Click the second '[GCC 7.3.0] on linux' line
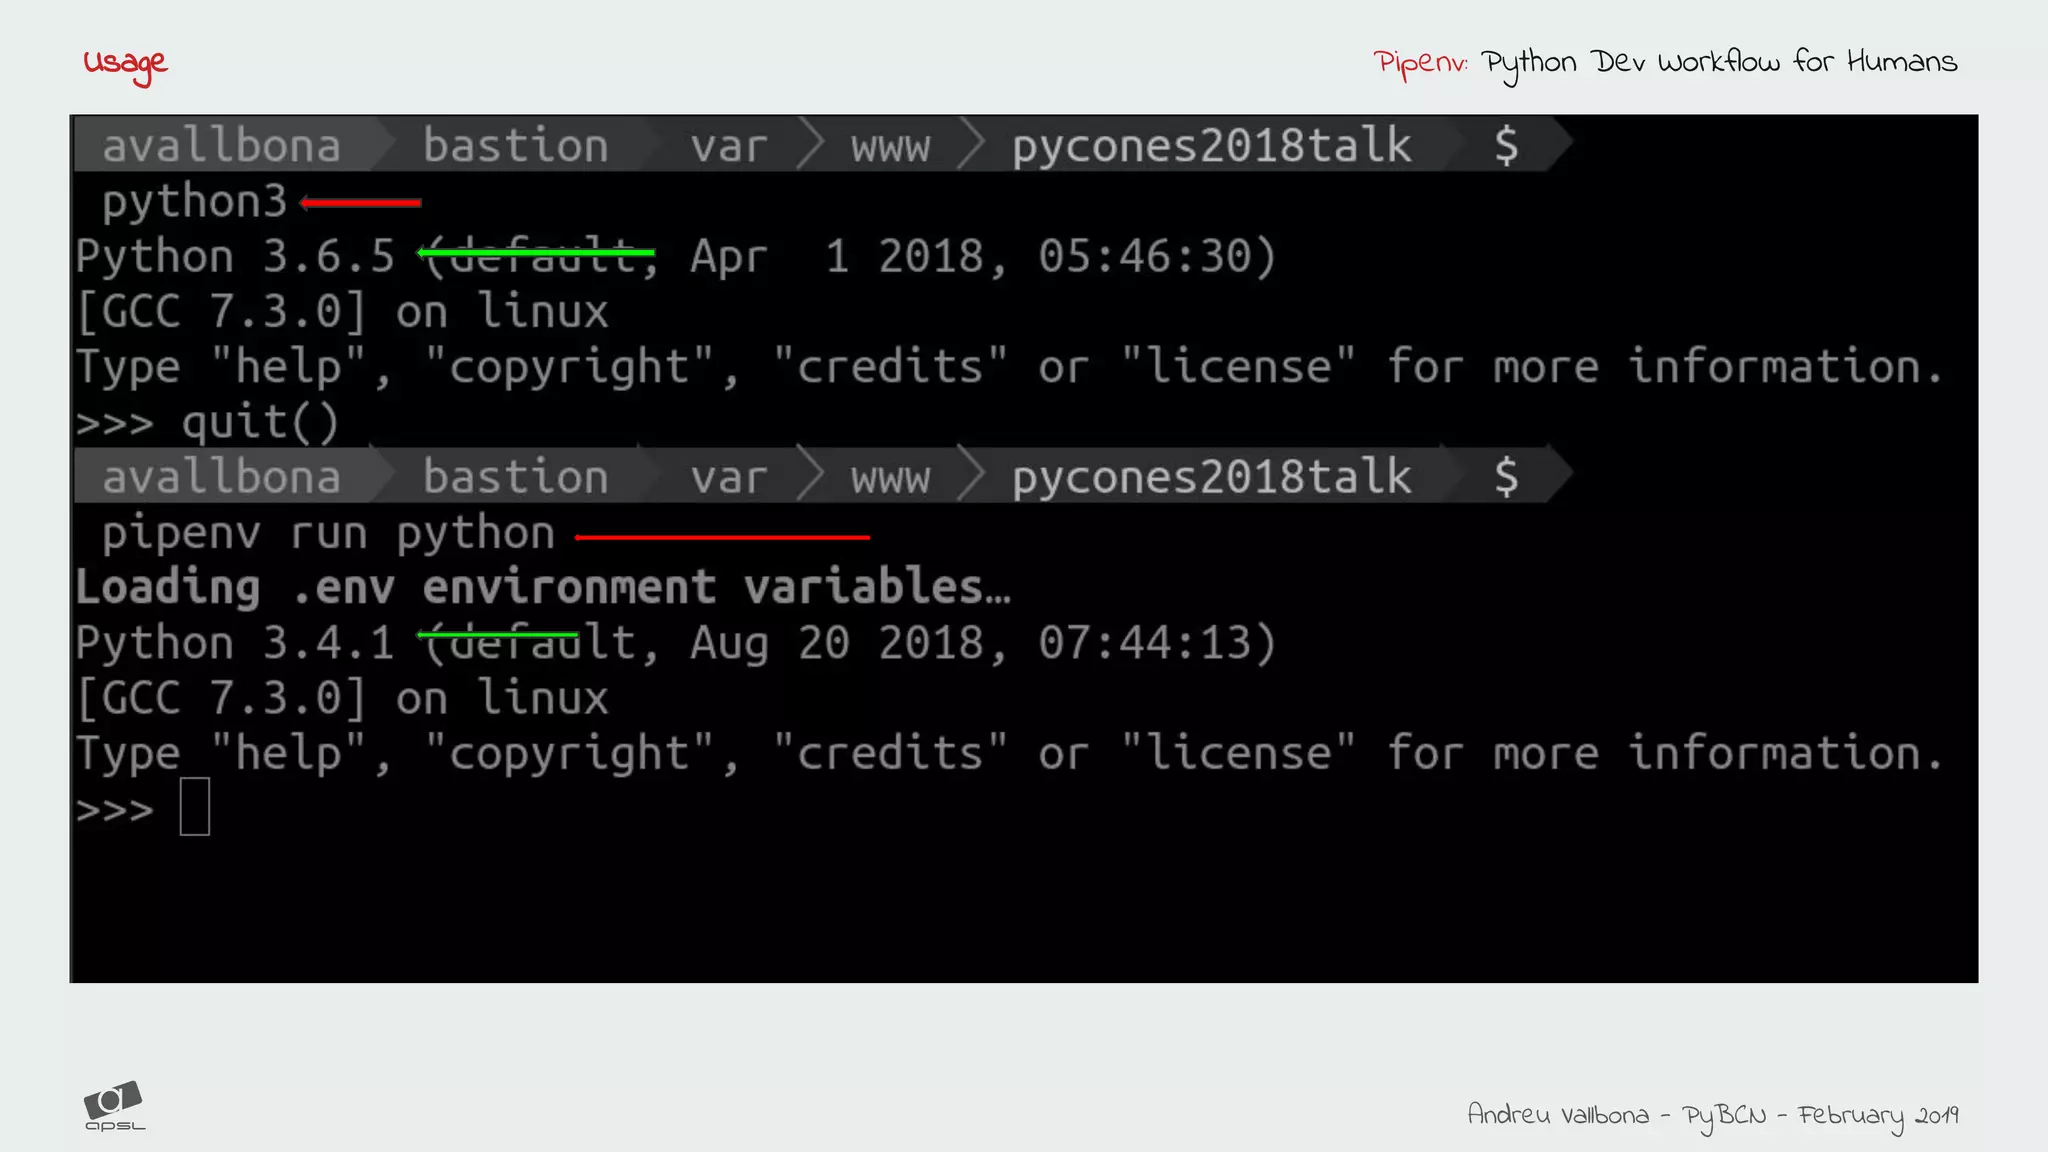 [x=342, y=698]
